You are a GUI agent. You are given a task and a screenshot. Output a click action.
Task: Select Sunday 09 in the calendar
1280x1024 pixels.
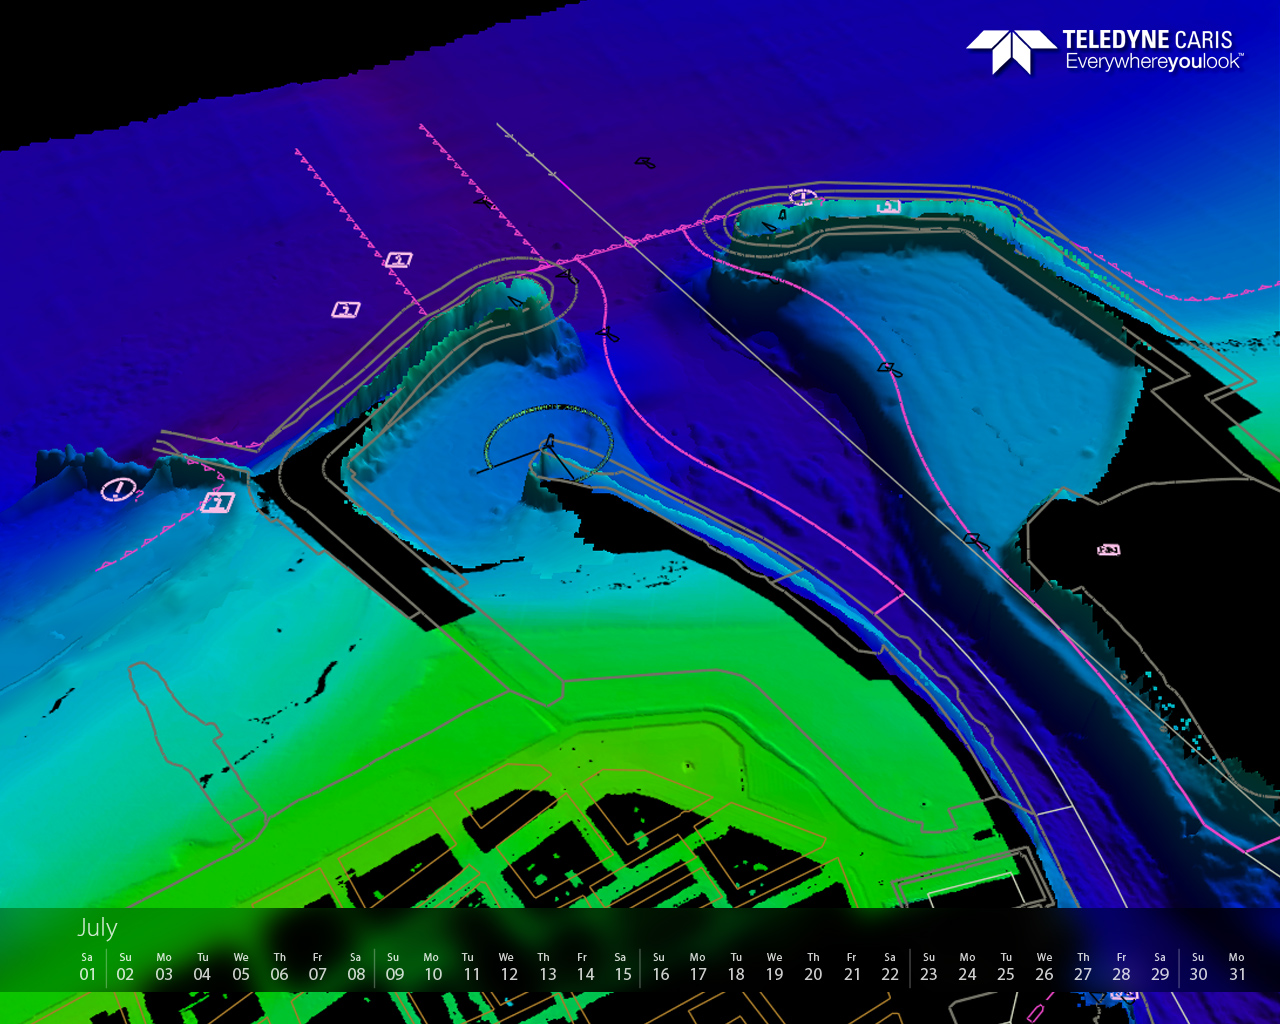(394, 967)
